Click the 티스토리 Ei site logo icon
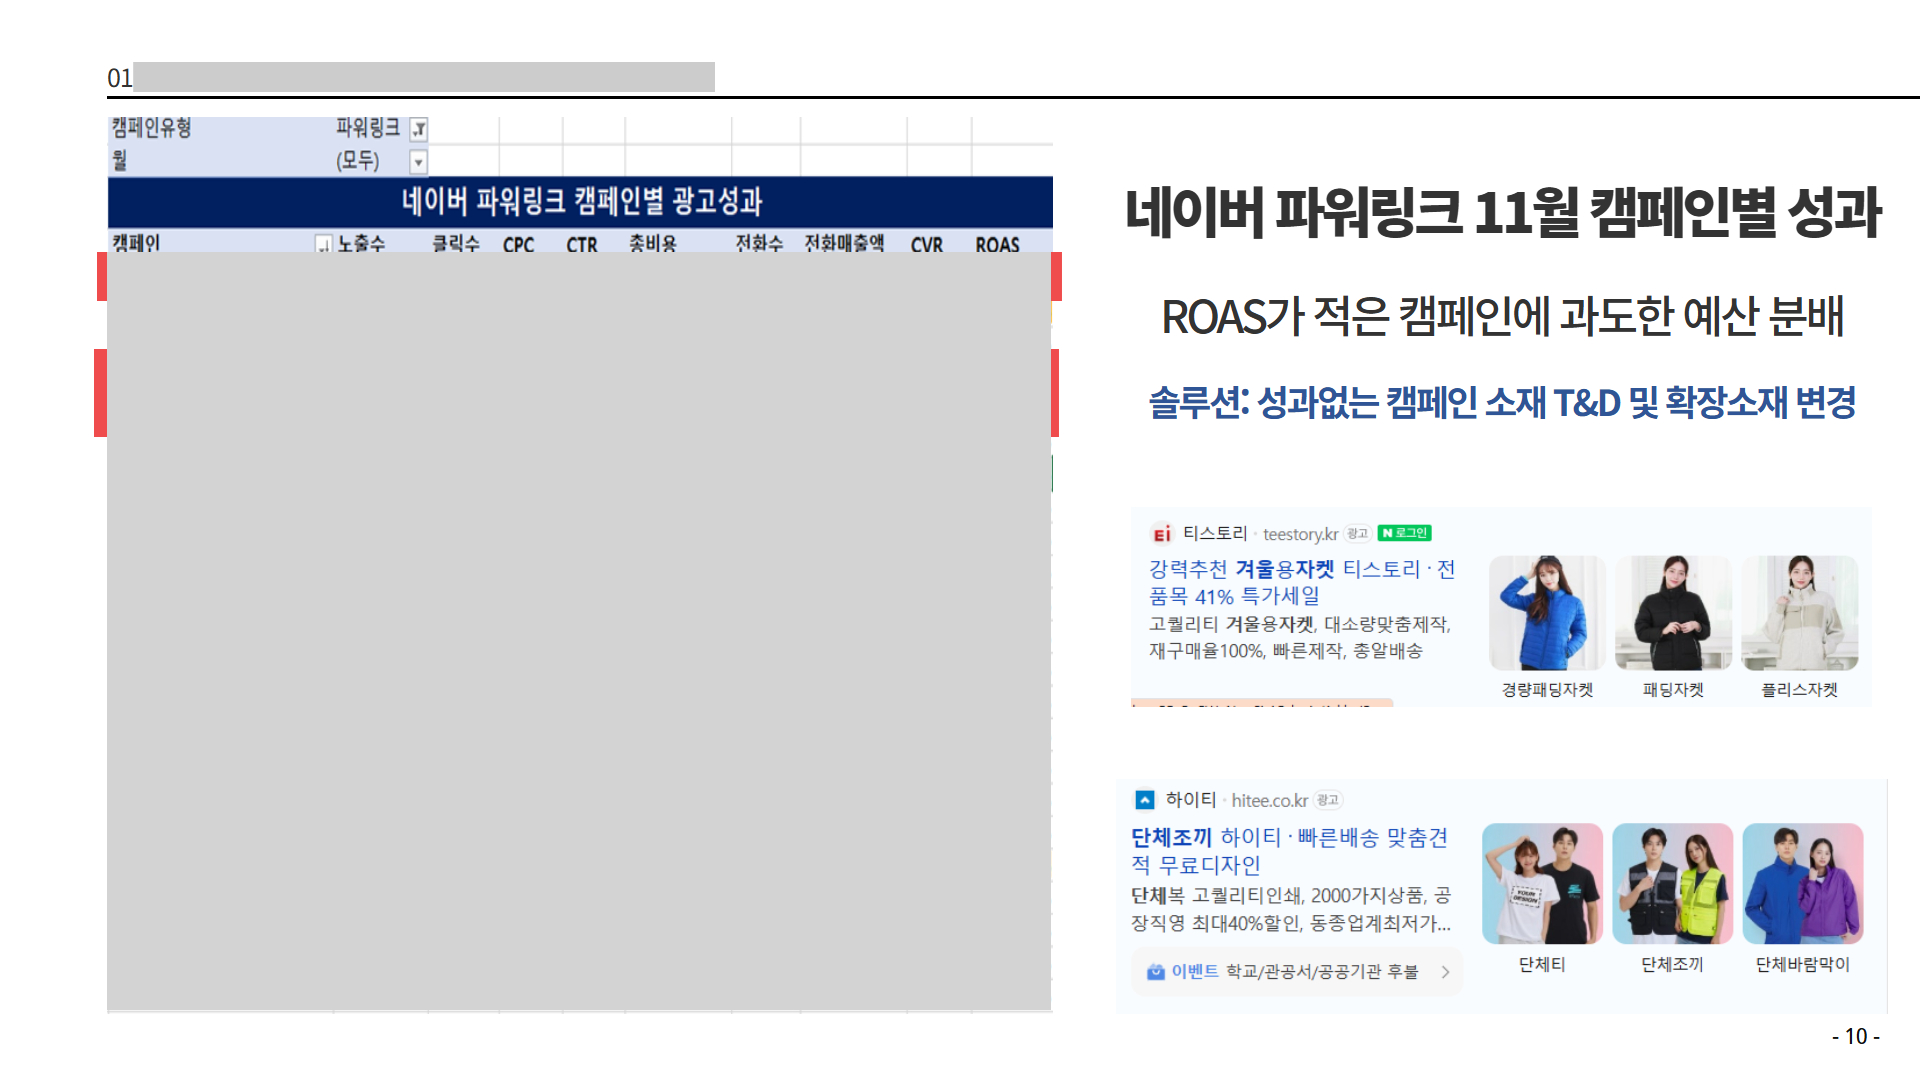Image resolution: width=1920 pixels, height=1080 pixels. (1161, 534)
